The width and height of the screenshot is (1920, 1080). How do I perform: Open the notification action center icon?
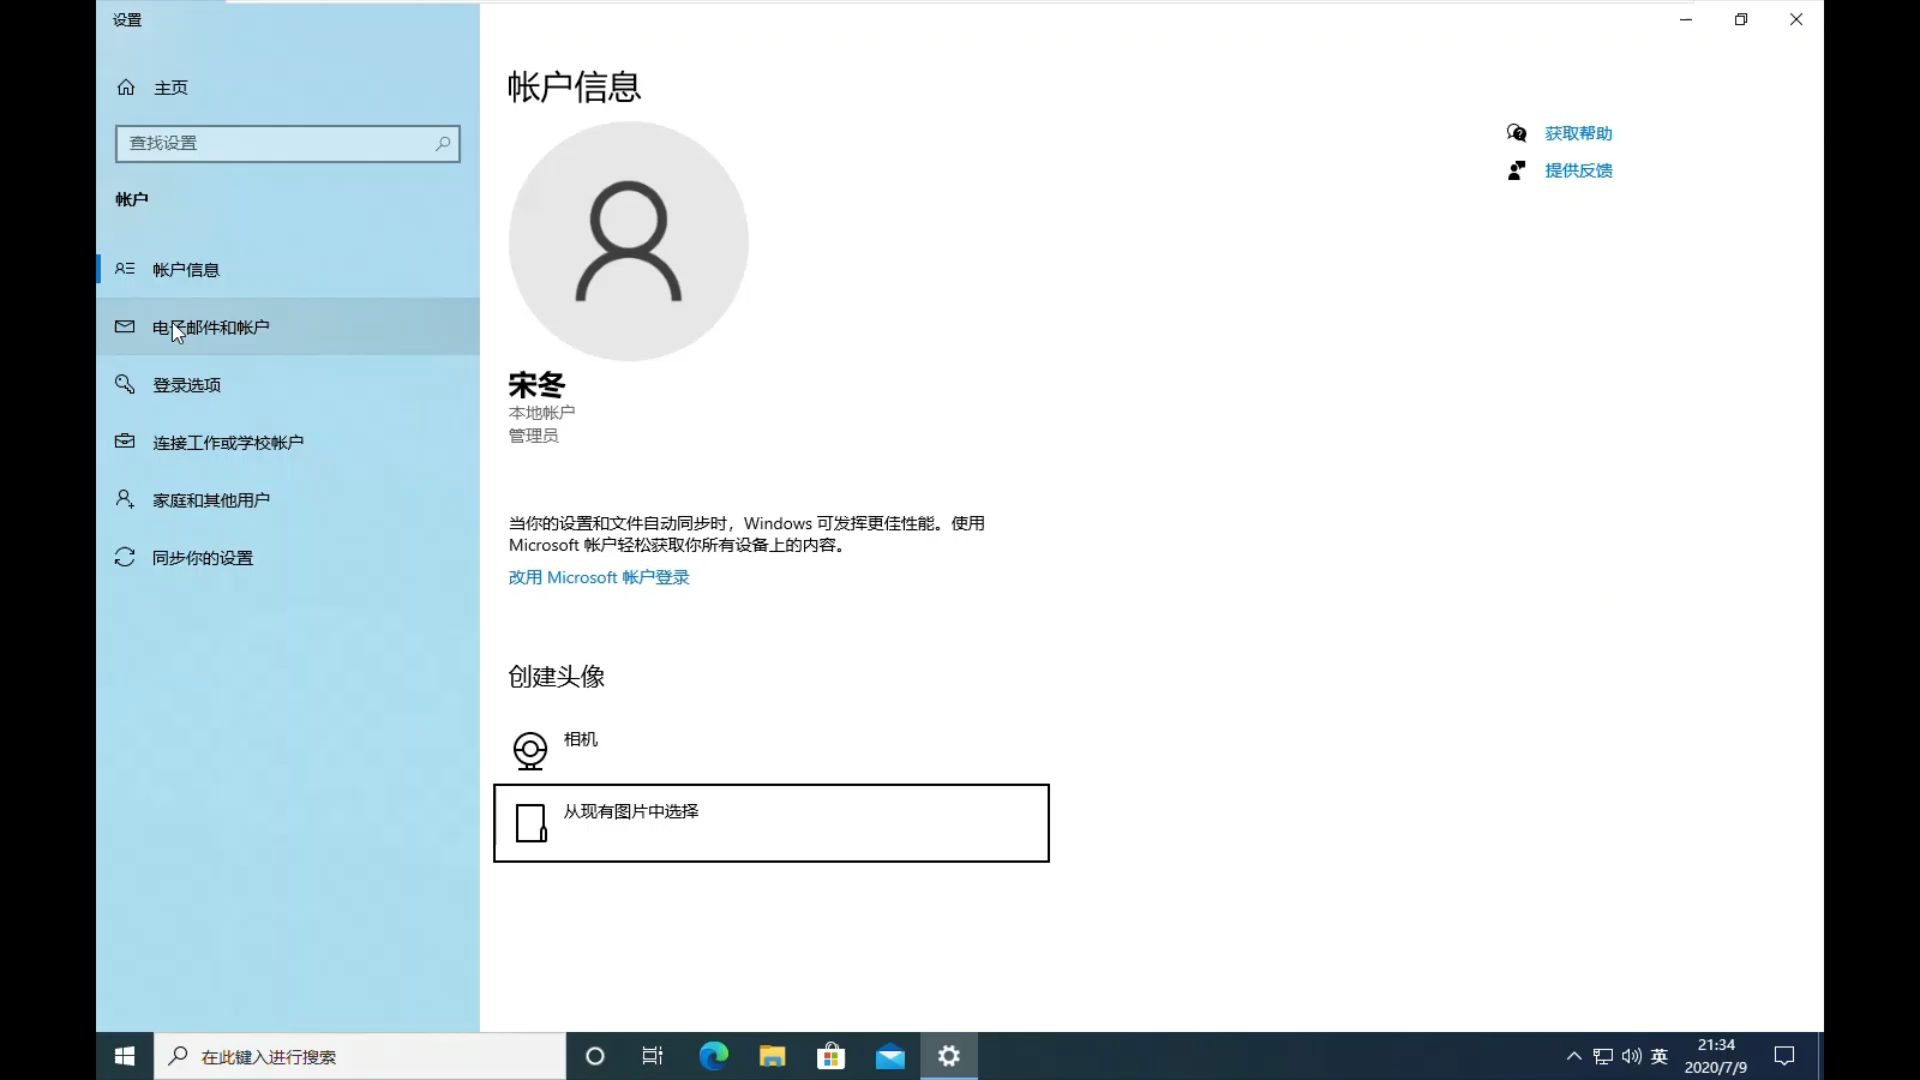click(1784, 1056)
